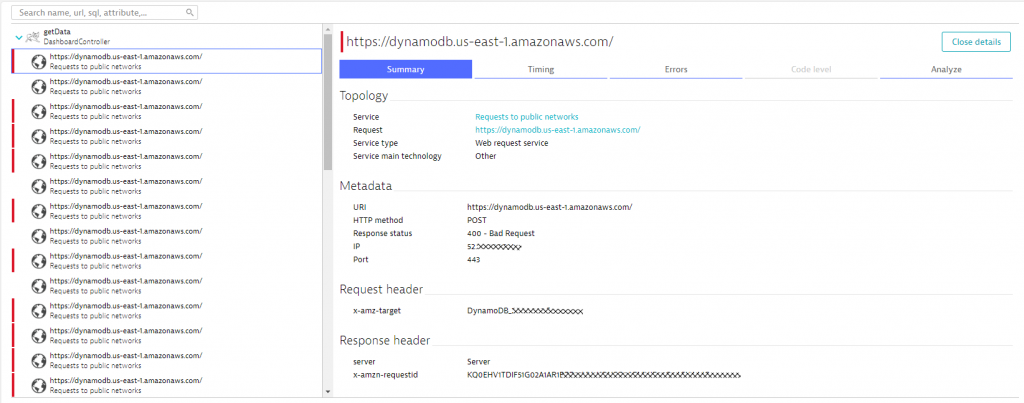The image size is (1024, 403).
Task: Switch to the Summary tab
Action: coord(406,69)
